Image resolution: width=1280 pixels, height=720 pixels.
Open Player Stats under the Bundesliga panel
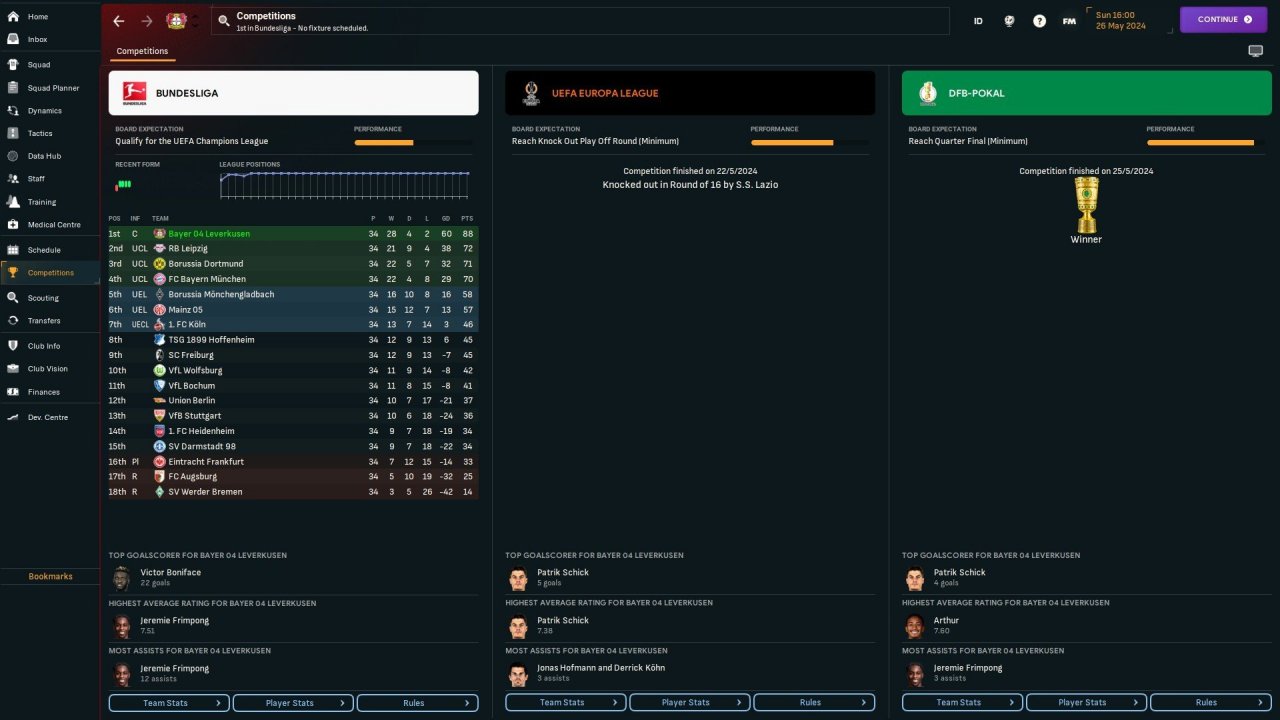[293, 703]
